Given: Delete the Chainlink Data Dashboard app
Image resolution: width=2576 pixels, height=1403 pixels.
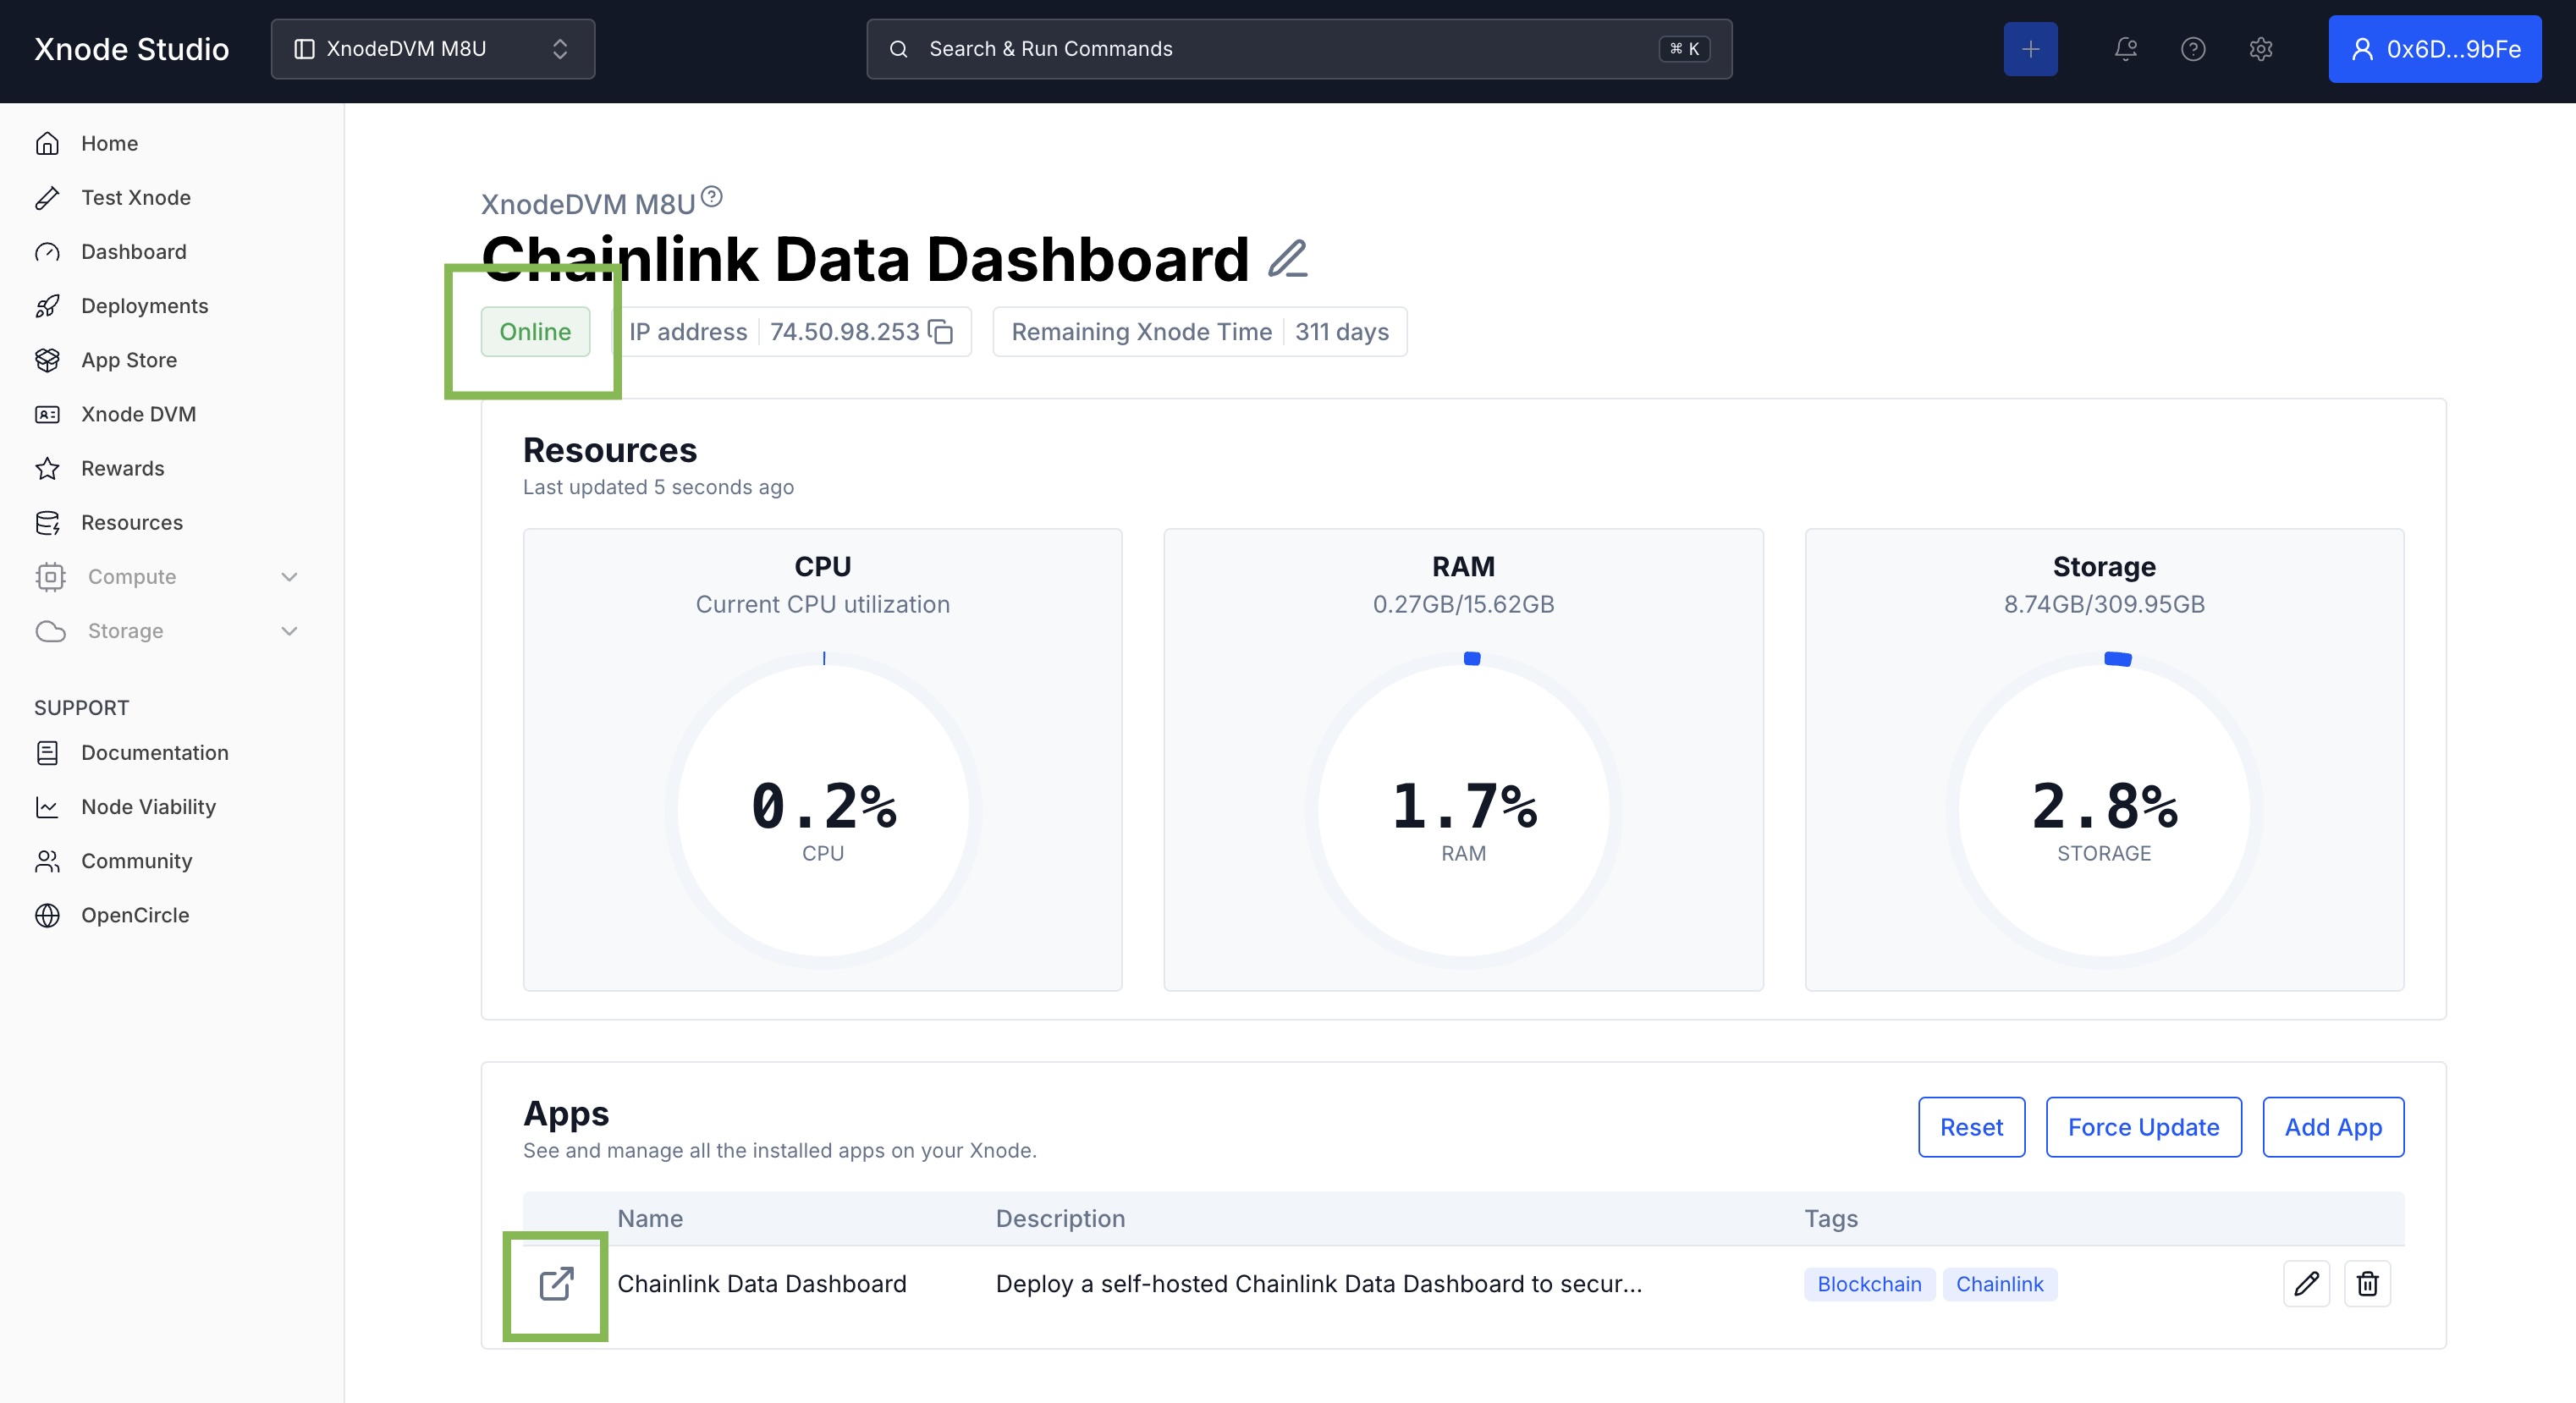Looking at the screenshot, I should 2367,1283.
